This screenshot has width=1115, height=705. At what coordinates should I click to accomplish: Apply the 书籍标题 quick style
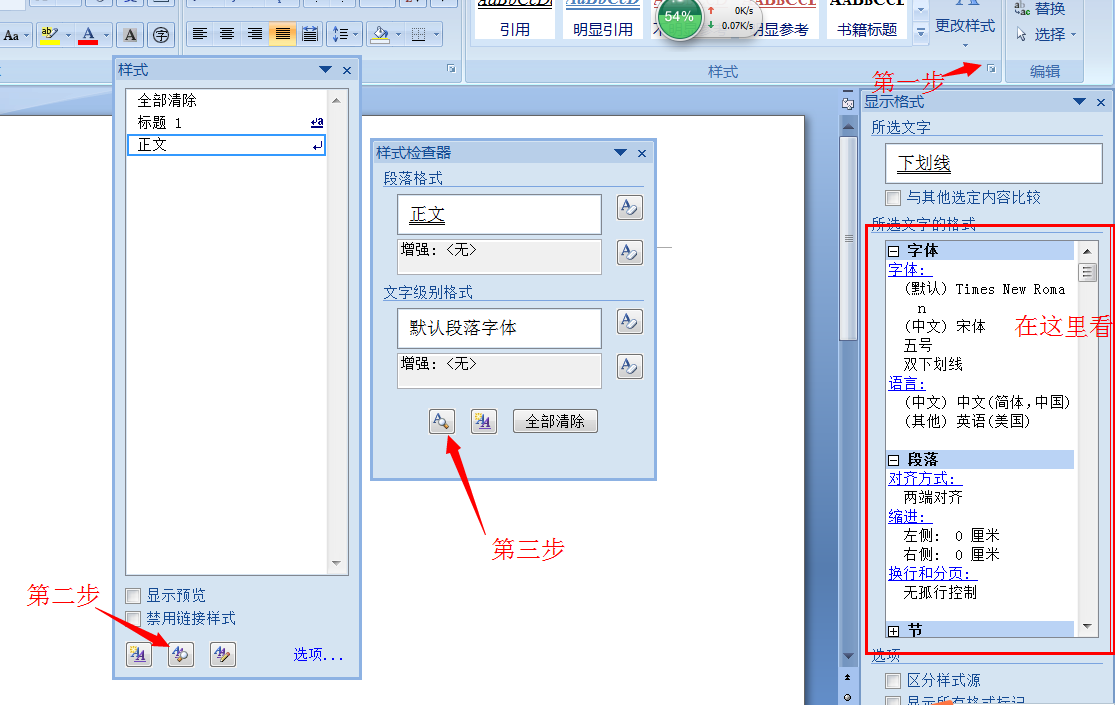pos(867,19)
